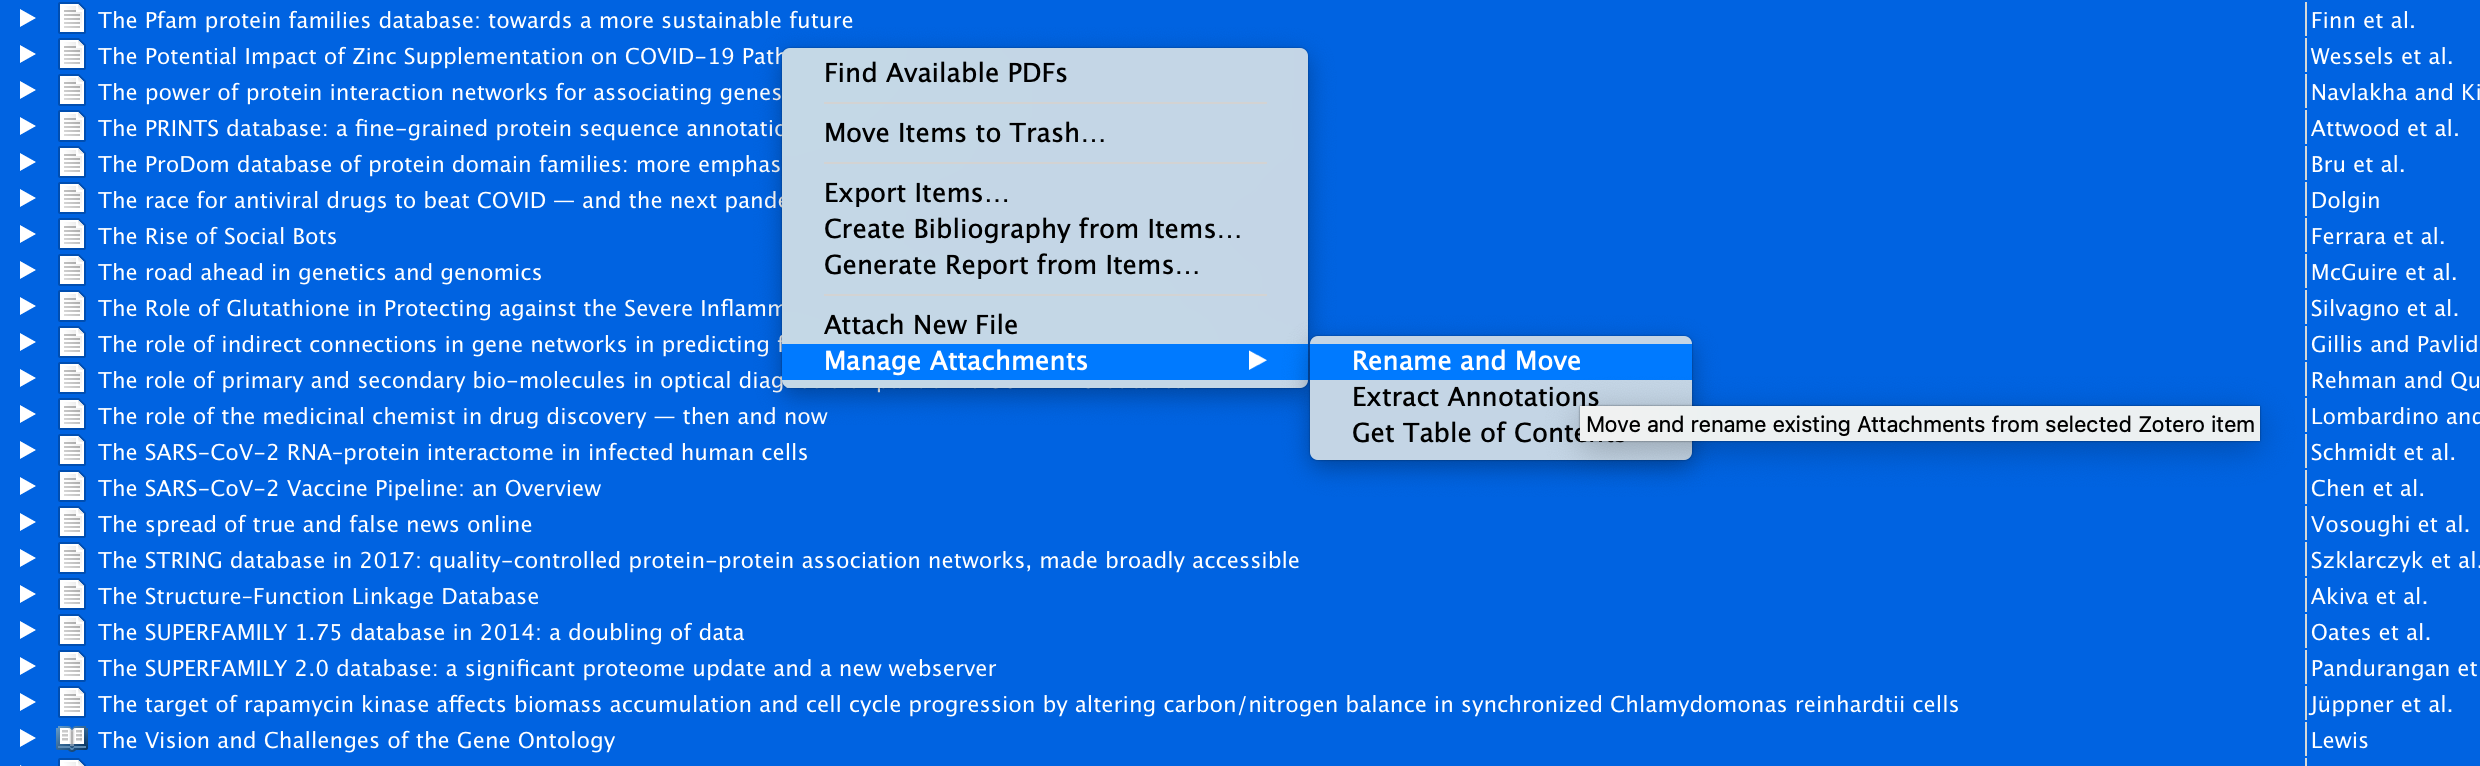The height and width of the screenshot is (766, 2480).
Task: Expand The Rise of Social Bots item
Action: click(26, 233)
